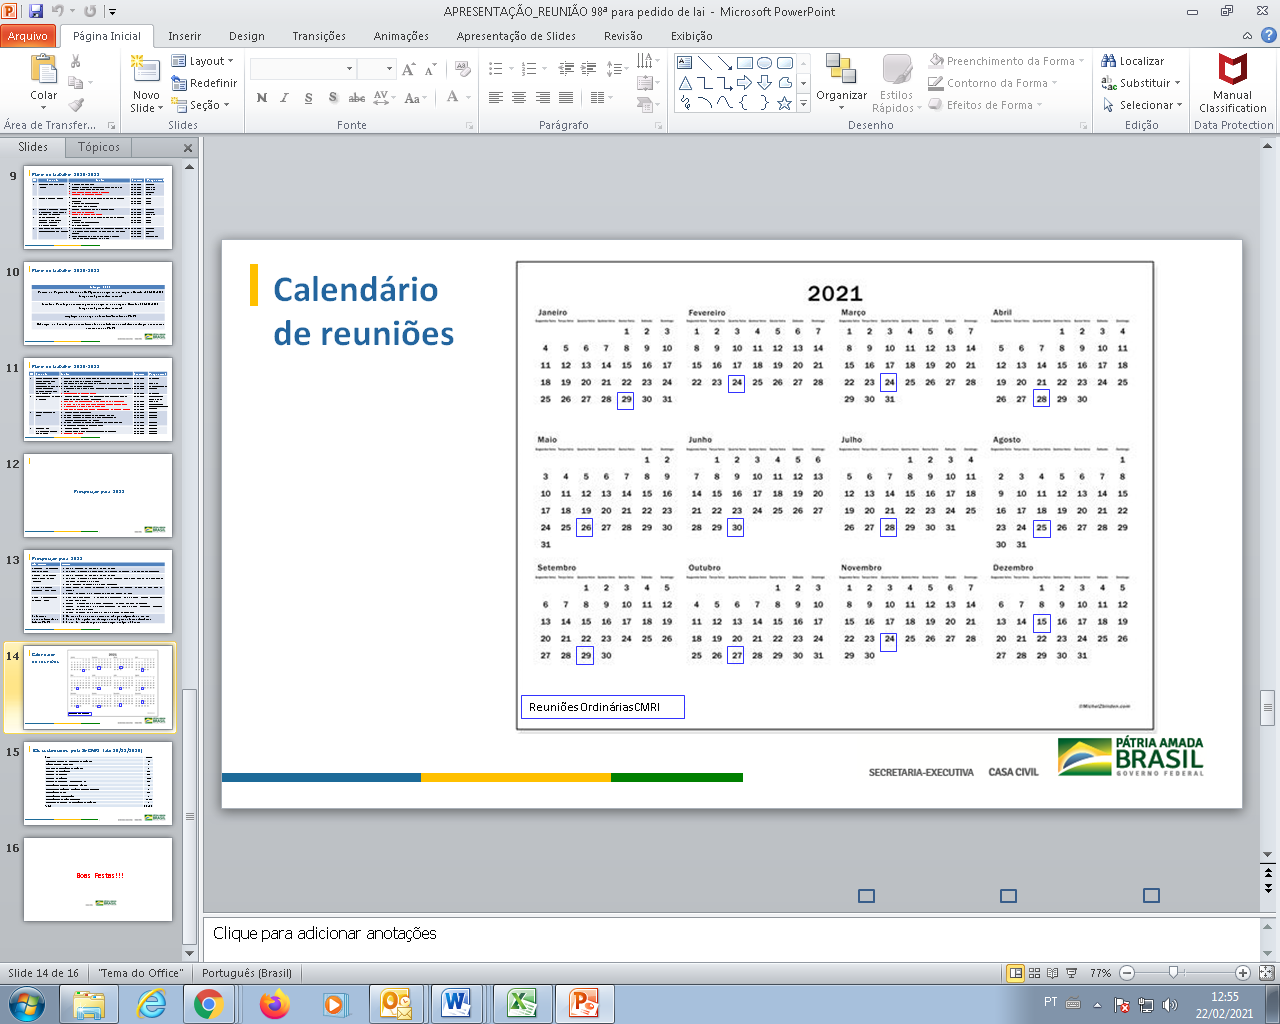The height and width of the screenshot is (1024, 1280).
Task: Click the Redefinir slide reset icon
Action: tap(179, 83)
